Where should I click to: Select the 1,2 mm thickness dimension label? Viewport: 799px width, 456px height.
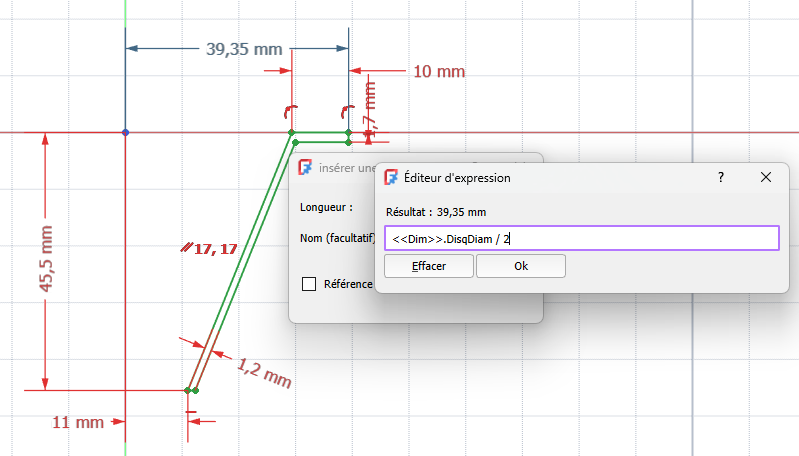tap(264, 372)
